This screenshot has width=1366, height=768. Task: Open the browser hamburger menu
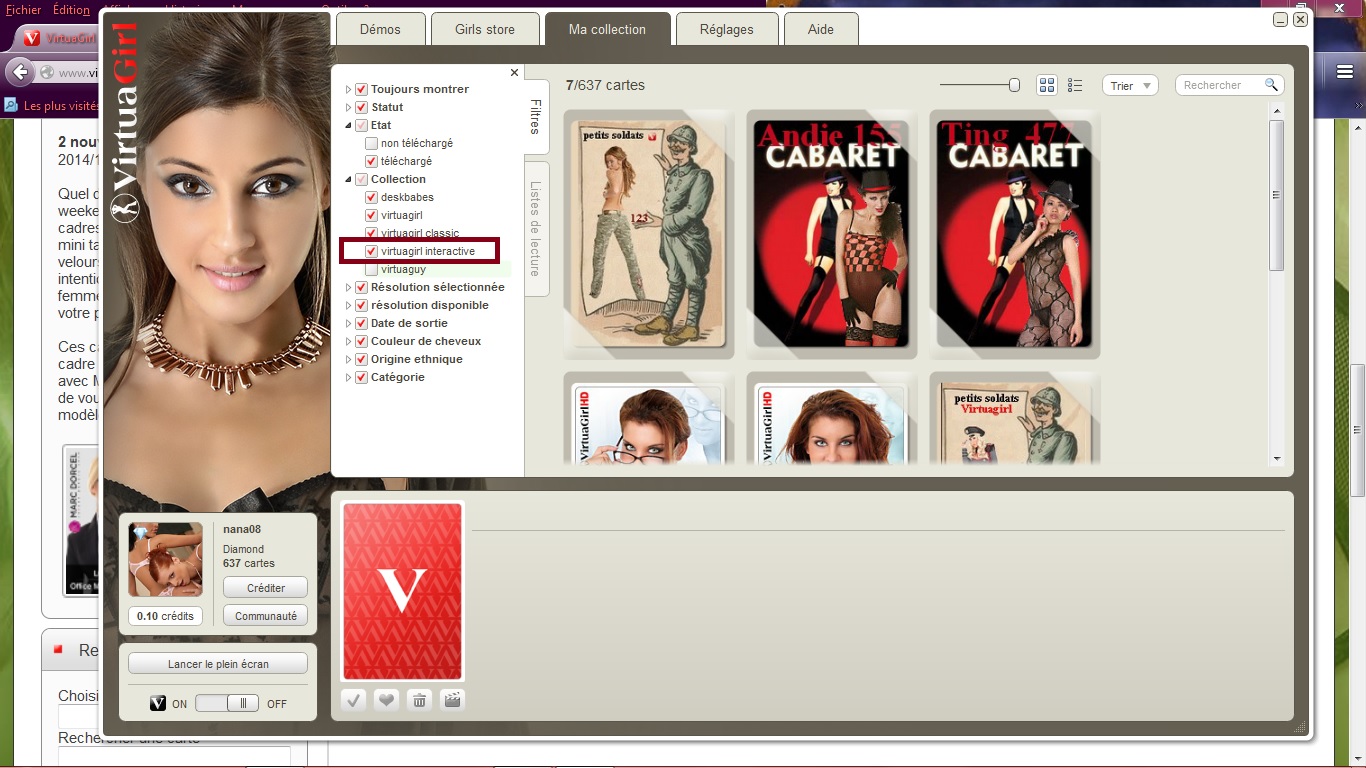[x=1345, y=72]
